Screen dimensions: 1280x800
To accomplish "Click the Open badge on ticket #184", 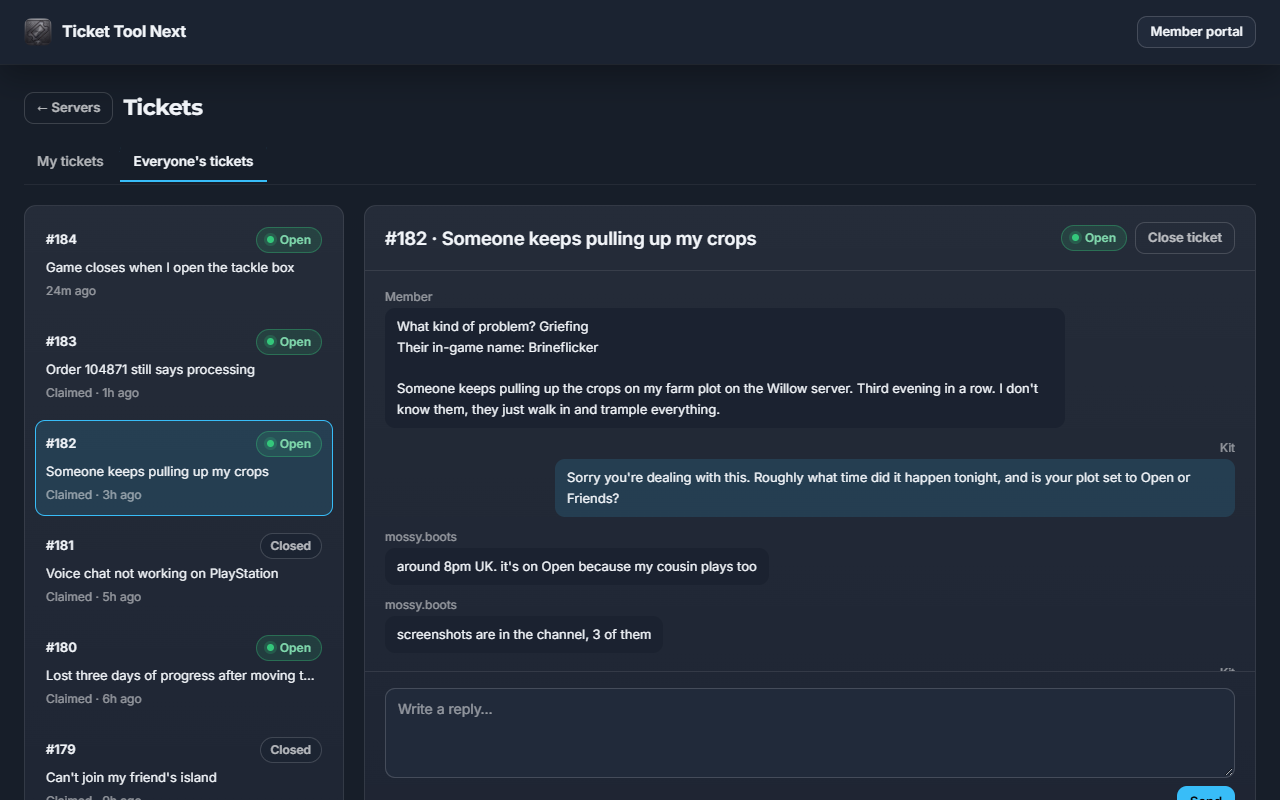I will pyautogui.click(x=289, y=240).
